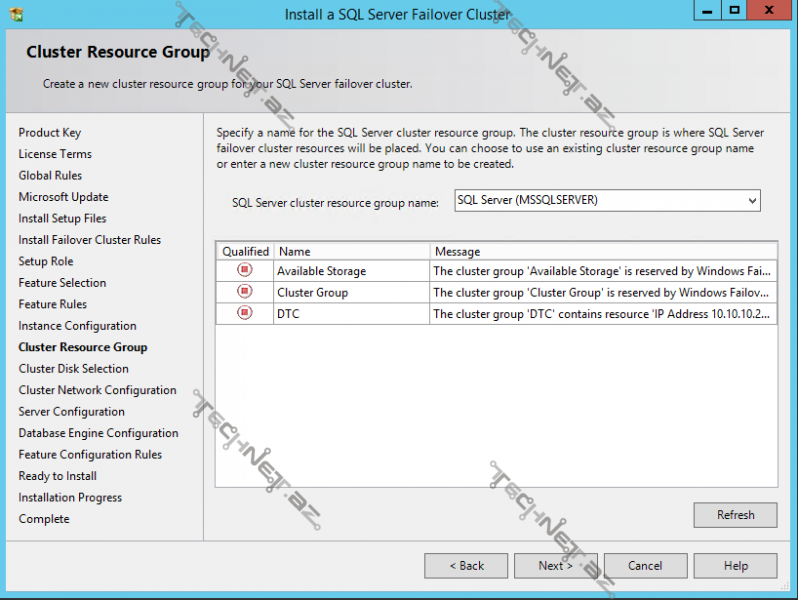Jump to Cluster Disk Selection step

[73, 369]
